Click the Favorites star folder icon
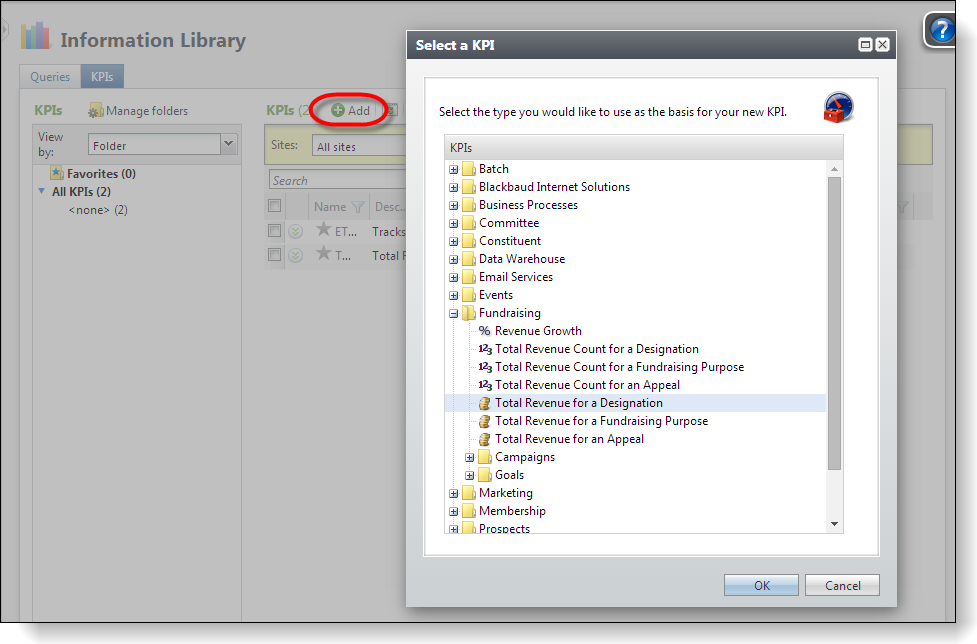The image size is (977, 644). [x=58, y=173]
